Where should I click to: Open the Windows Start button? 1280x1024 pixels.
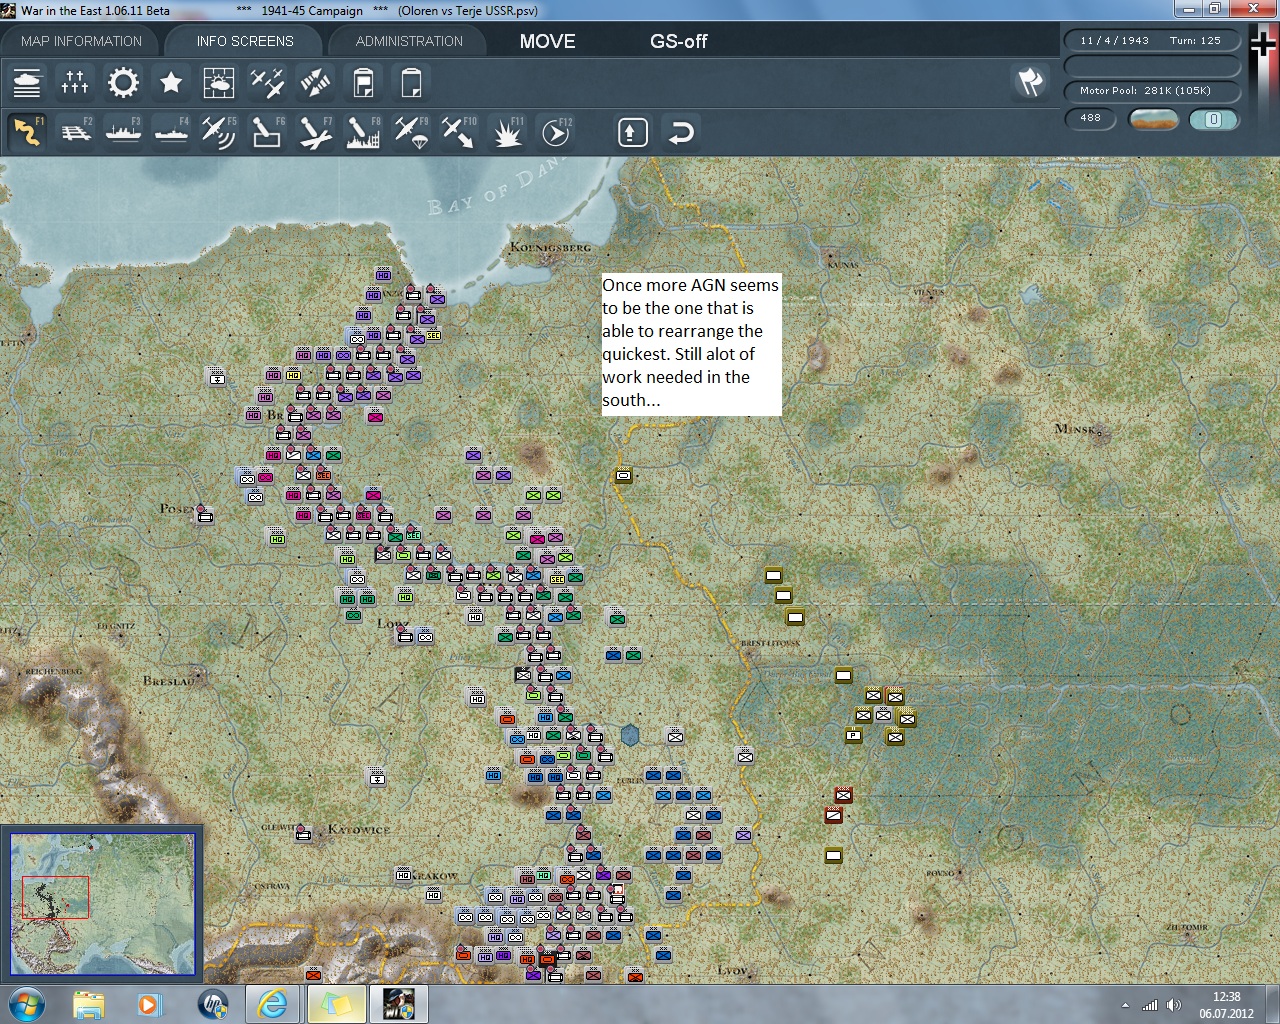pyautogui.click(x=26, y=1004)
